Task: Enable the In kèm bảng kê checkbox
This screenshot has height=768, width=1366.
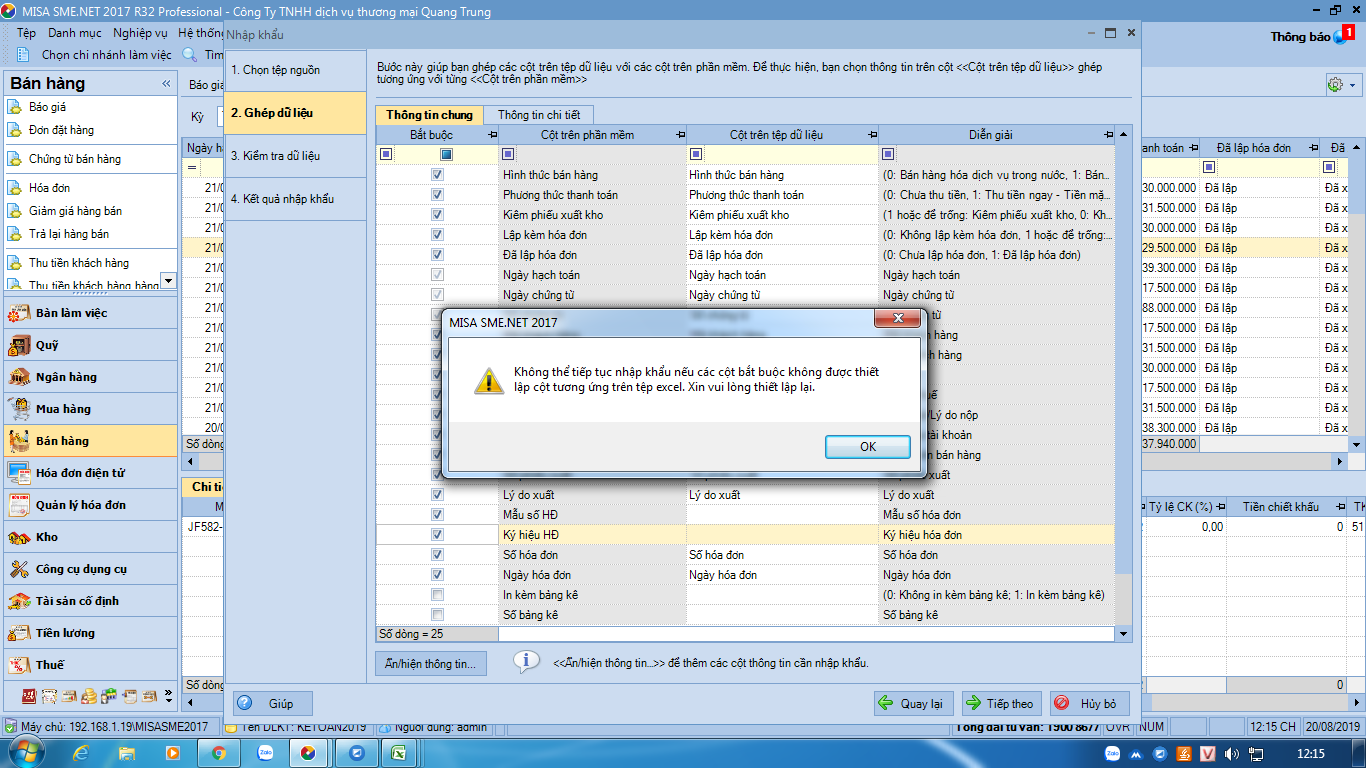Action: [437, 595]
